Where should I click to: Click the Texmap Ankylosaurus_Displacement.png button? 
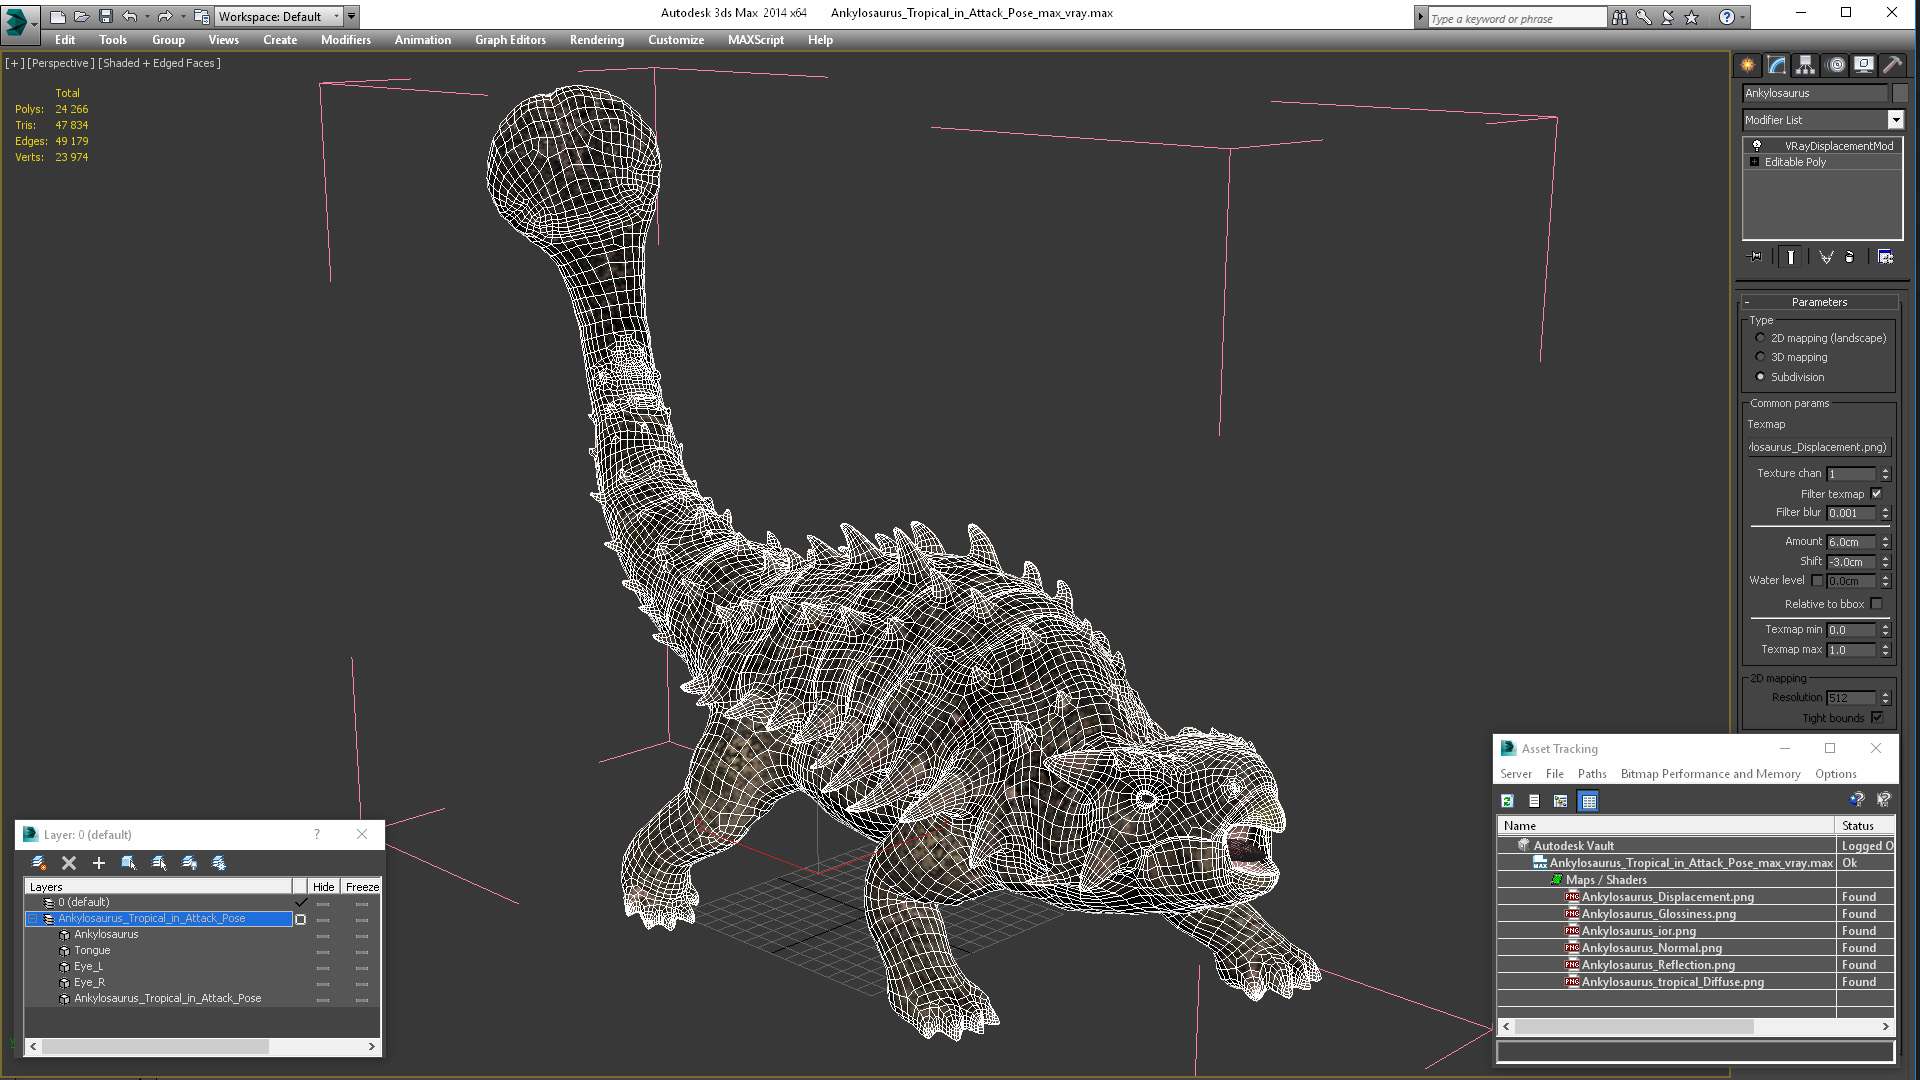tap(1818, 447)
